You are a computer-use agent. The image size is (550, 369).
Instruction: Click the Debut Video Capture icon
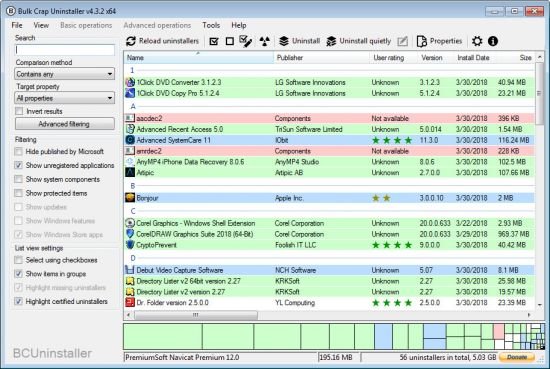pos(130,270)
